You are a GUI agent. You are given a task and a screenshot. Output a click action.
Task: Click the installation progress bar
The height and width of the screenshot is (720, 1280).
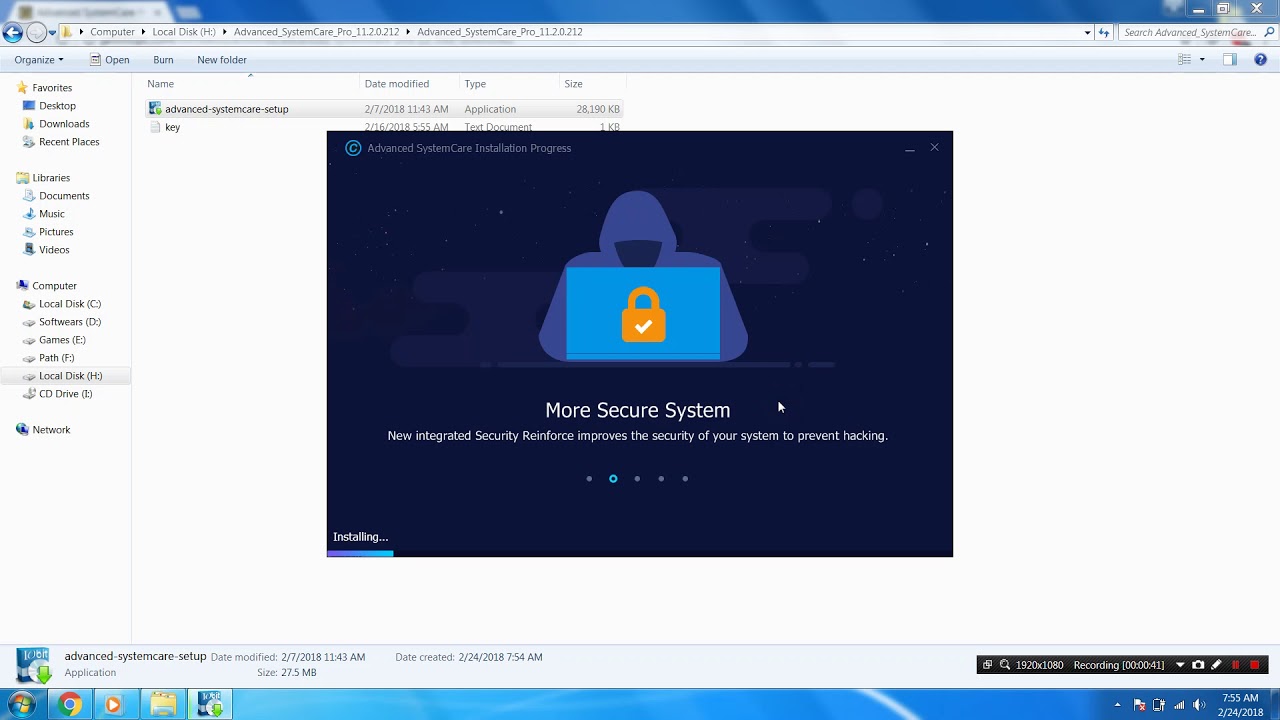pos(640,553)
